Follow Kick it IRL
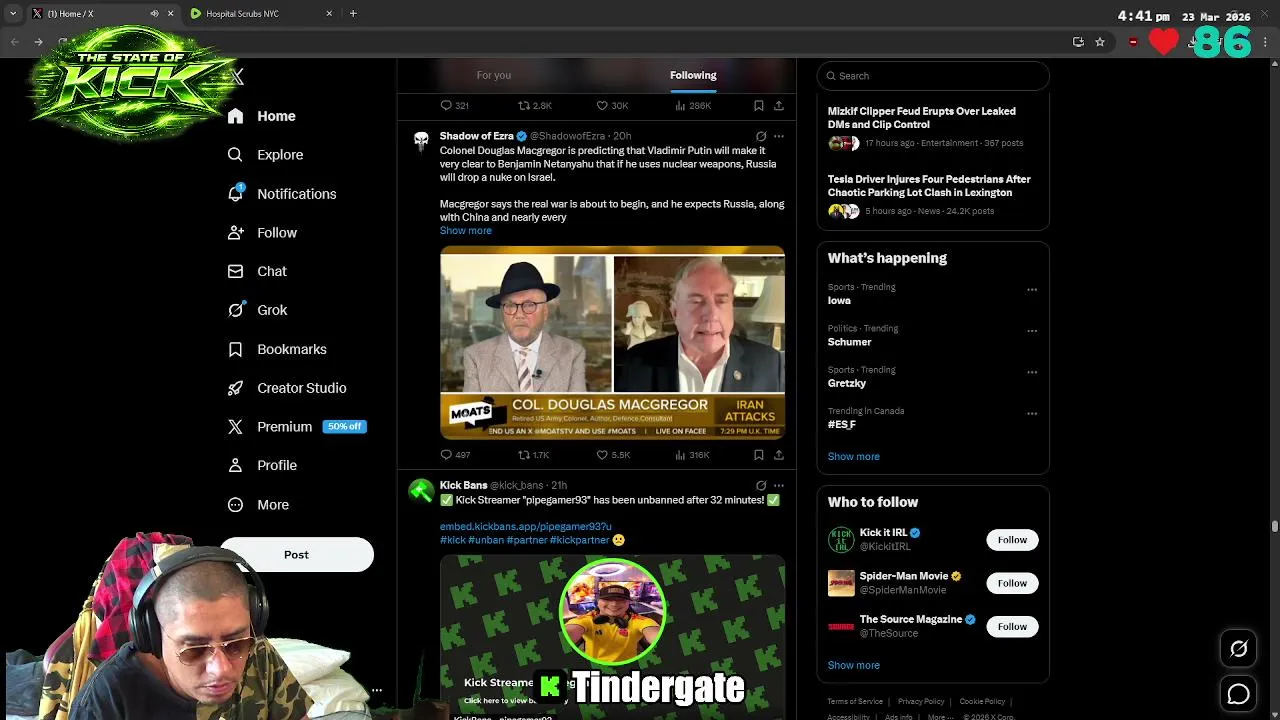1280x720 pixels. pyautogui.click(x=1012, y=540)
